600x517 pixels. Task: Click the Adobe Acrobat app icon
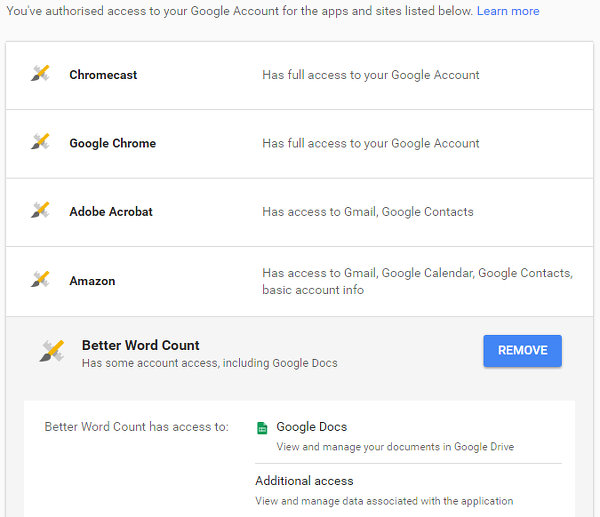pos(40,210)
